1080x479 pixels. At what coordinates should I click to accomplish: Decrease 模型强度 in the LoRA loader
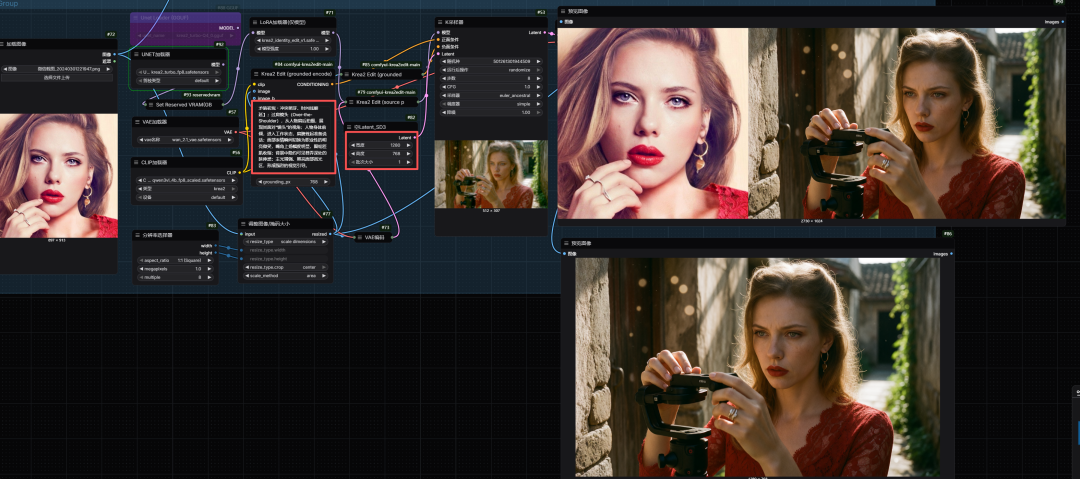[258, 49]
